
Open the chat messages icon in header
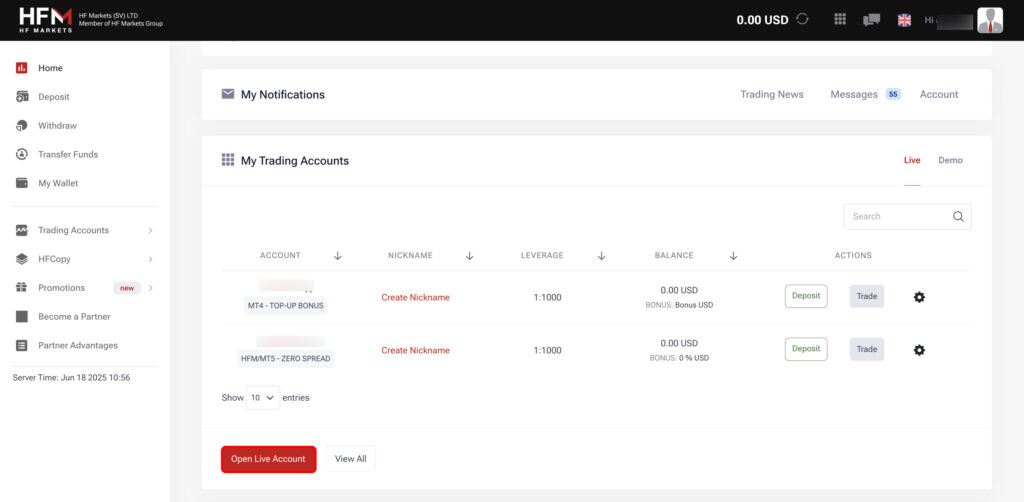pyautogui.click(x=871, y=20)
